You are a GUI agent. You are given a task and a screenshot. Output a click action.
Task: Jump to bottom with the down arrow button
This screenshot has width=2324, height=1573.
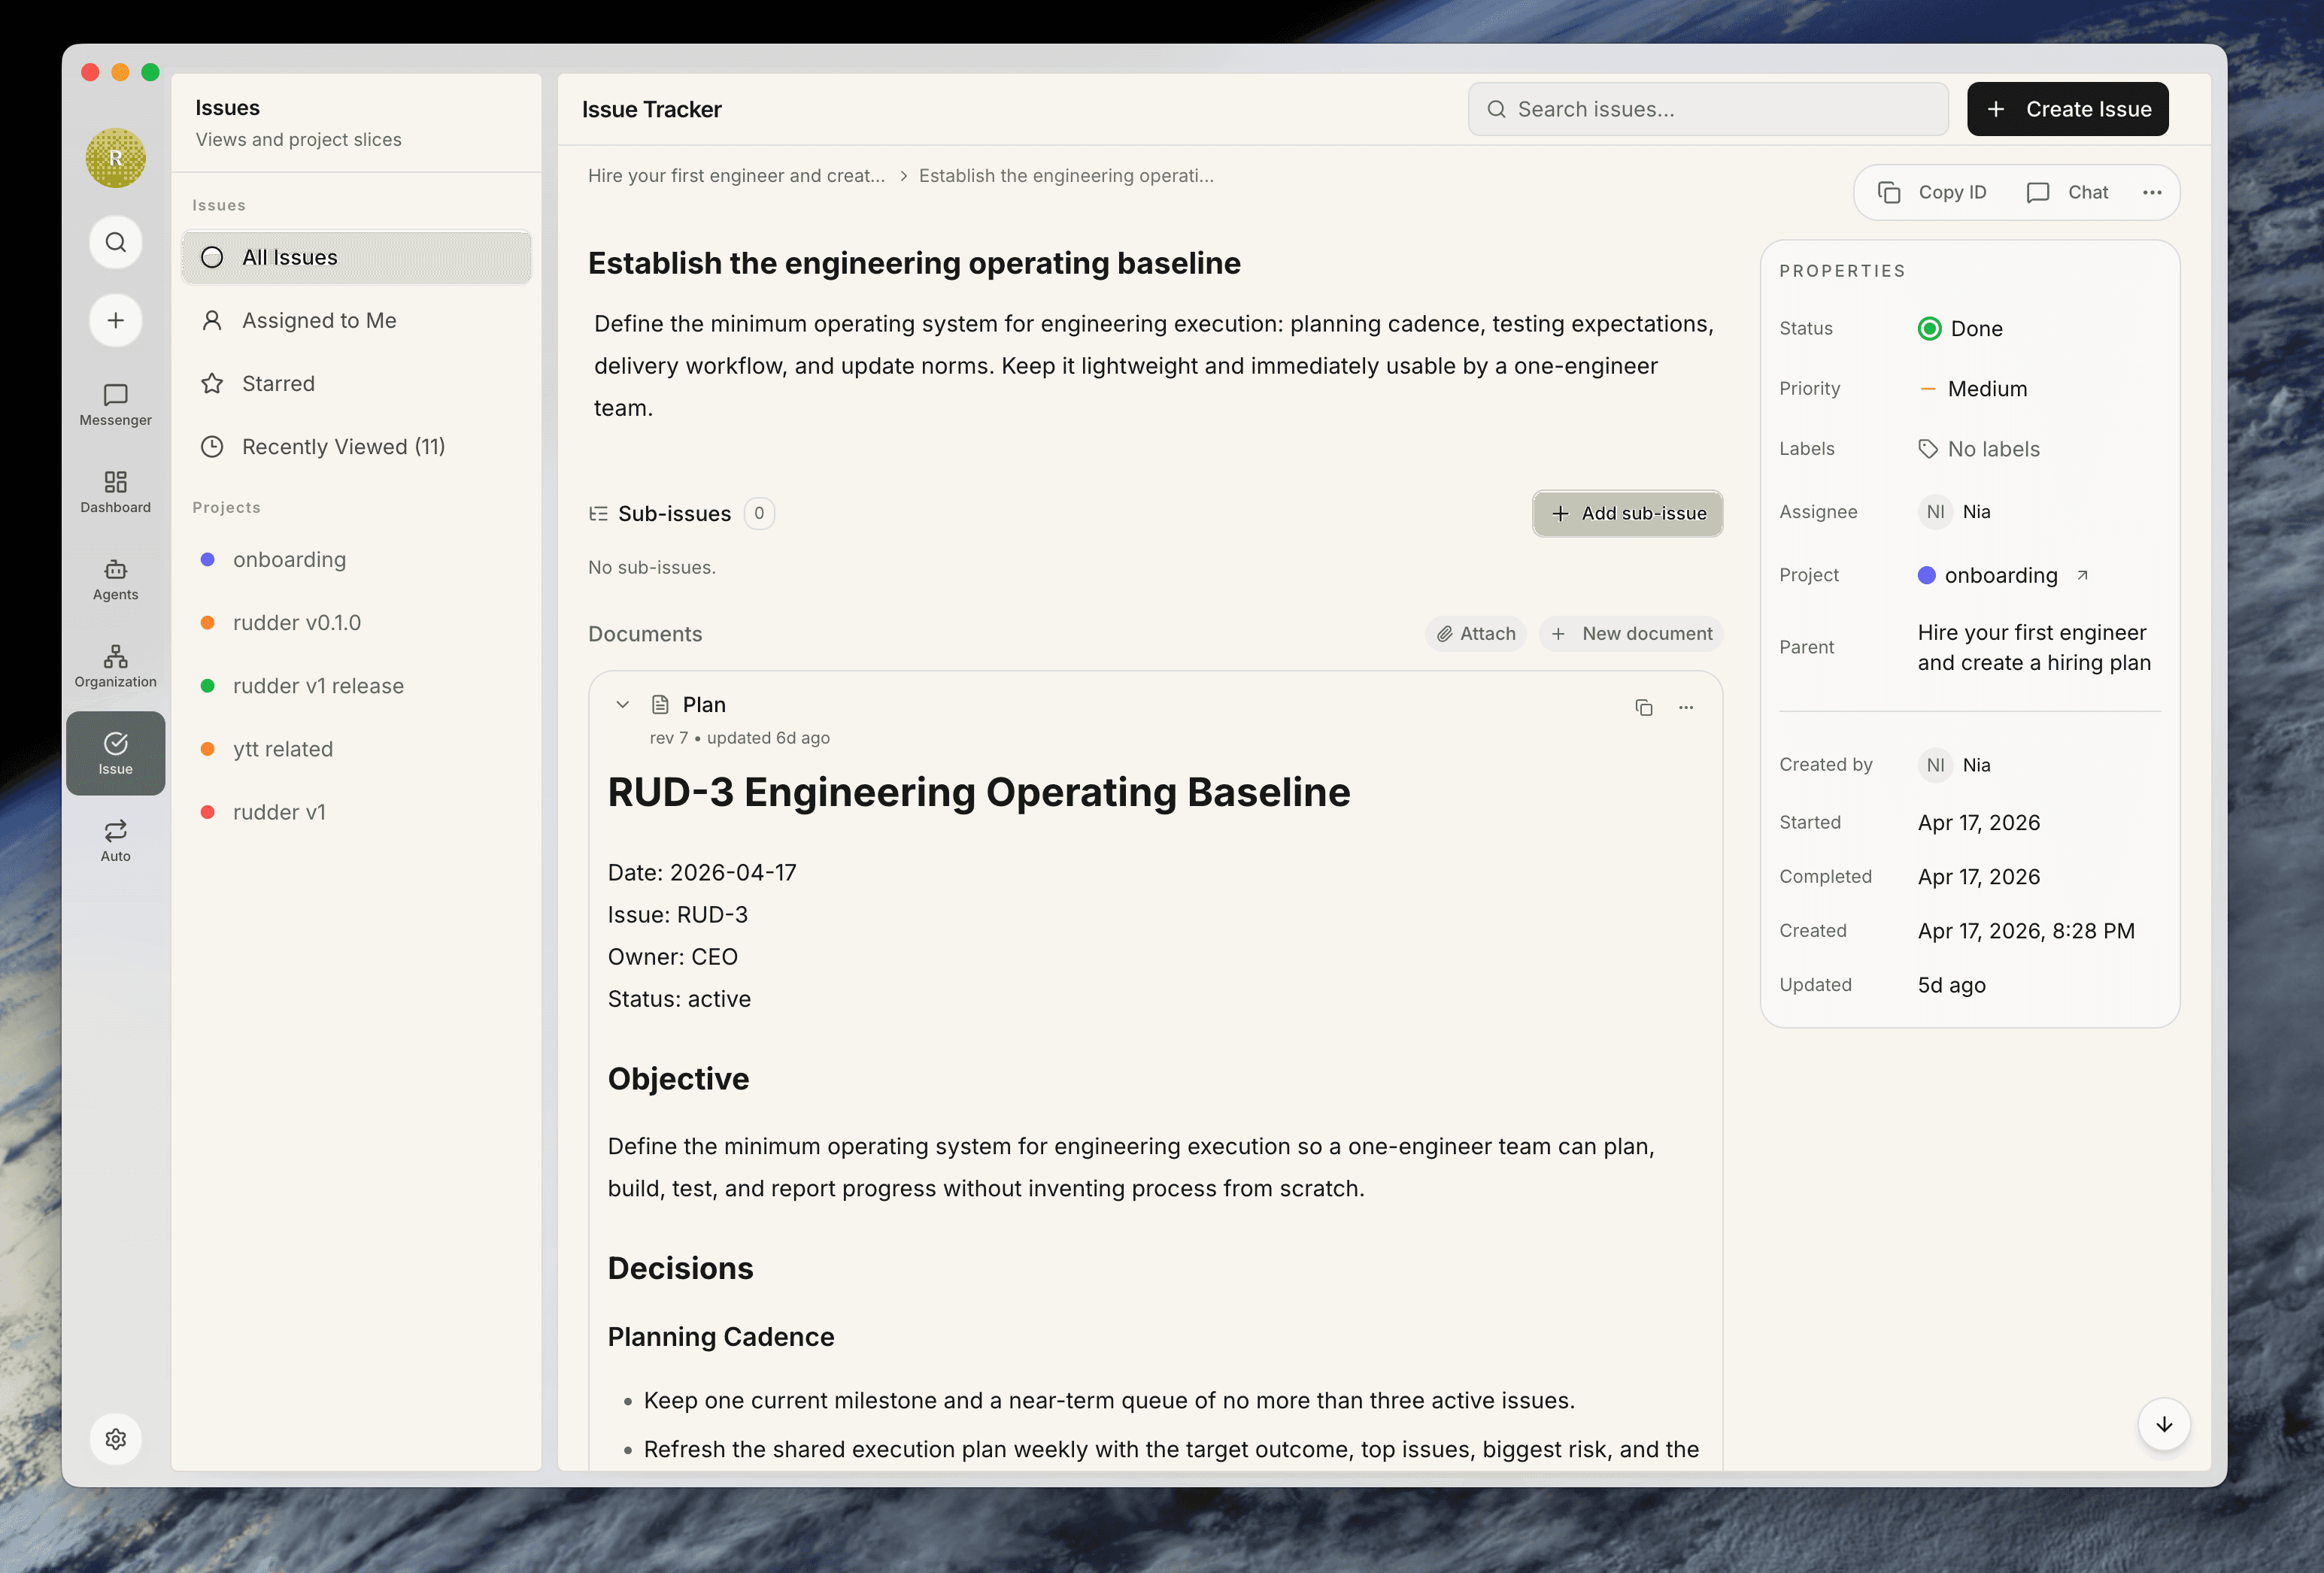(2164, 1424)
